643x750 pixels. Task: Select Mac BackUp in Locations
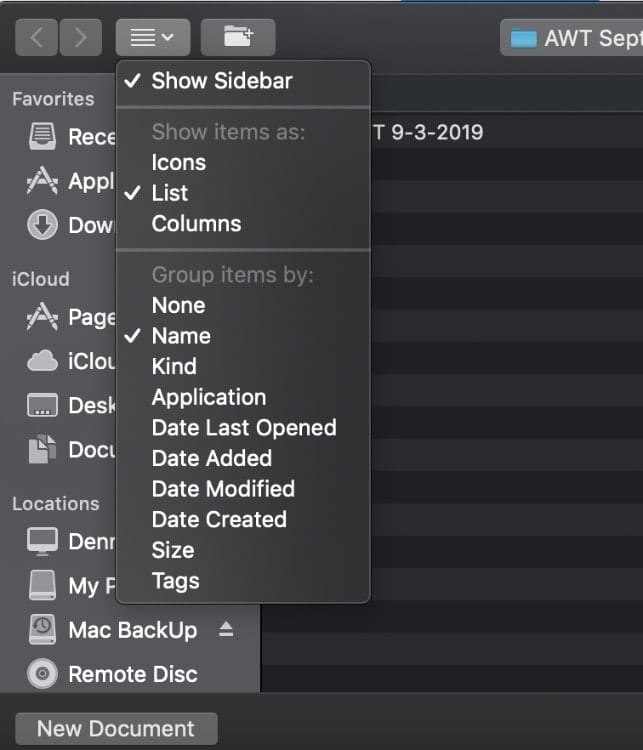point(132,630)
